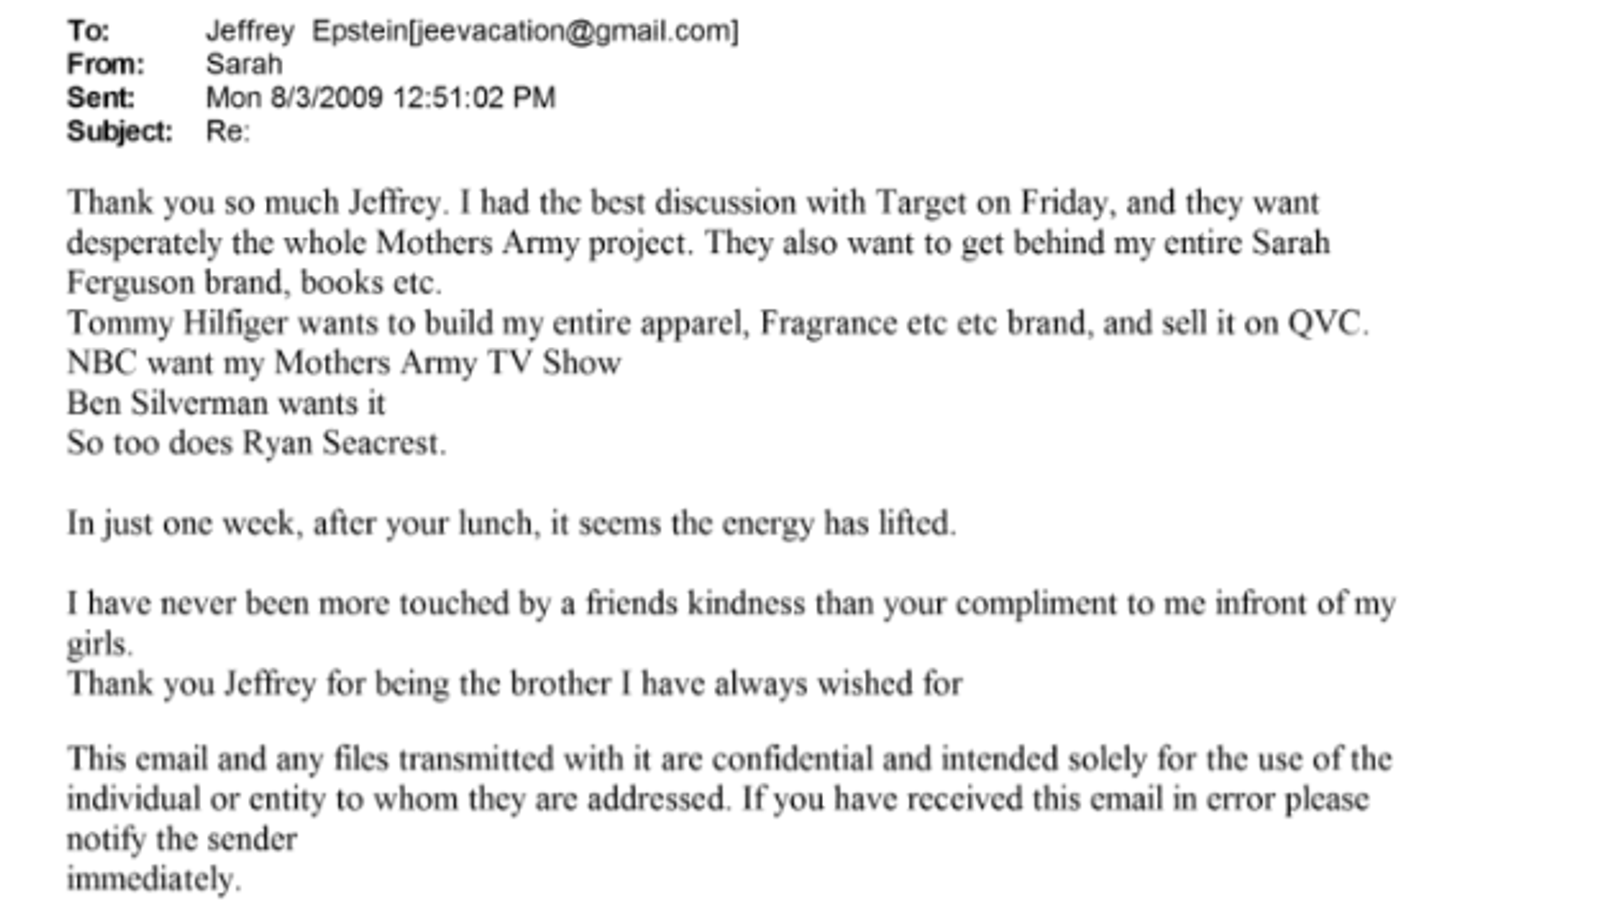Screen dimensions: 1600x900
Task: Click the "Subject:" header label
Action: pos(119,132)
